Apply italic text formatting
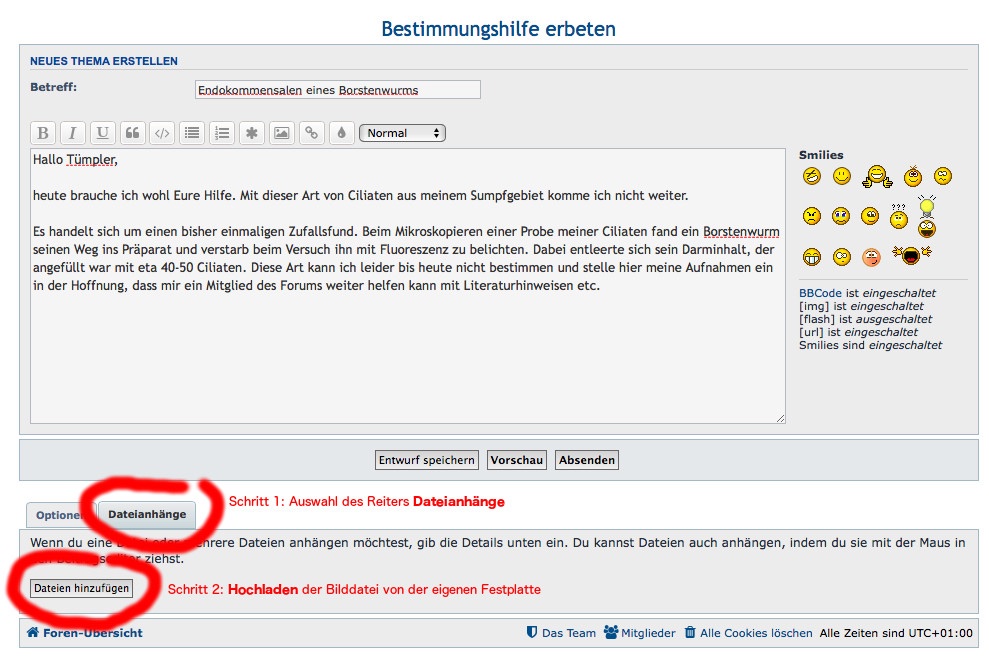Screen dimensions: 989x659 72,133
